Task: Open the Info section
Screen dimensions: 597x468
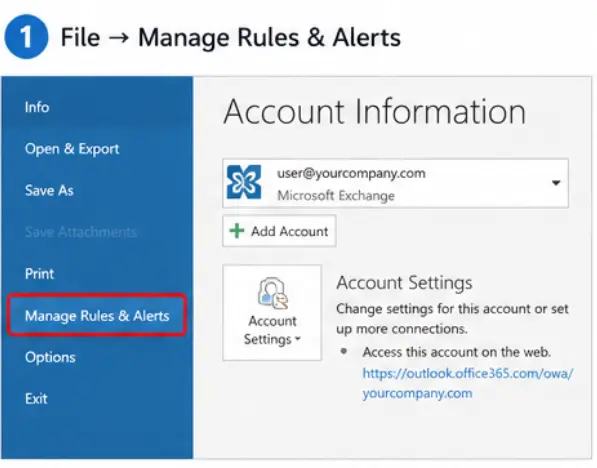Action: (x=37, y=107)
